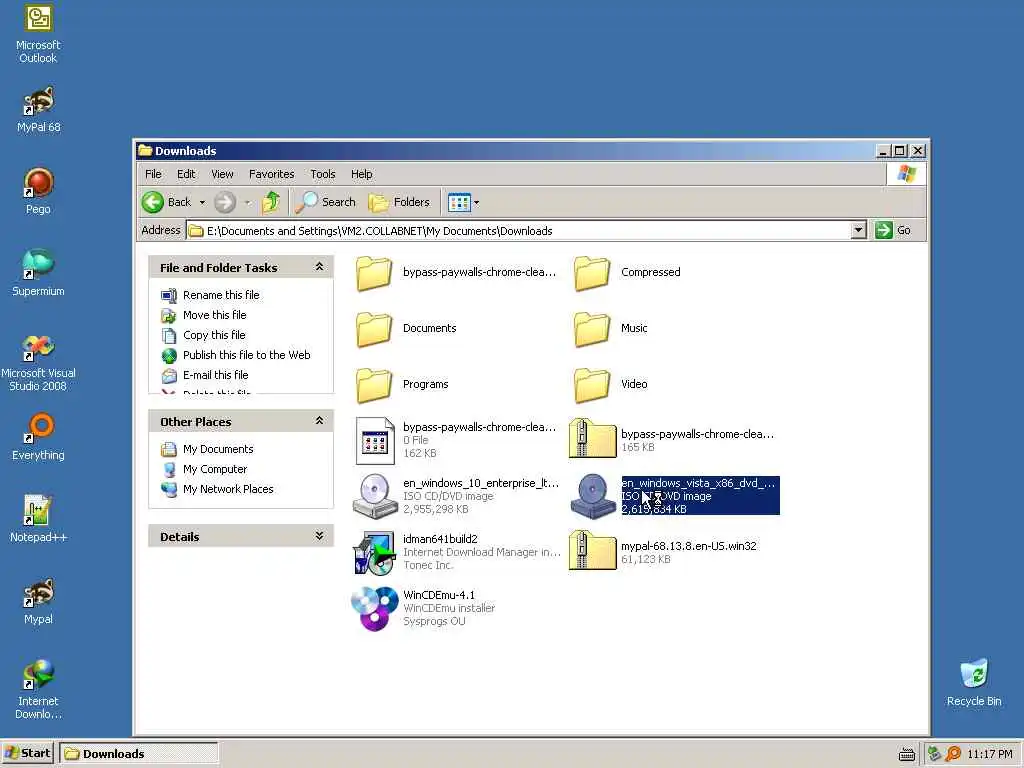Select the MyPal 68 desktop shortcut
Viewport: 1024px width, 768px height.
coord(38,110)
